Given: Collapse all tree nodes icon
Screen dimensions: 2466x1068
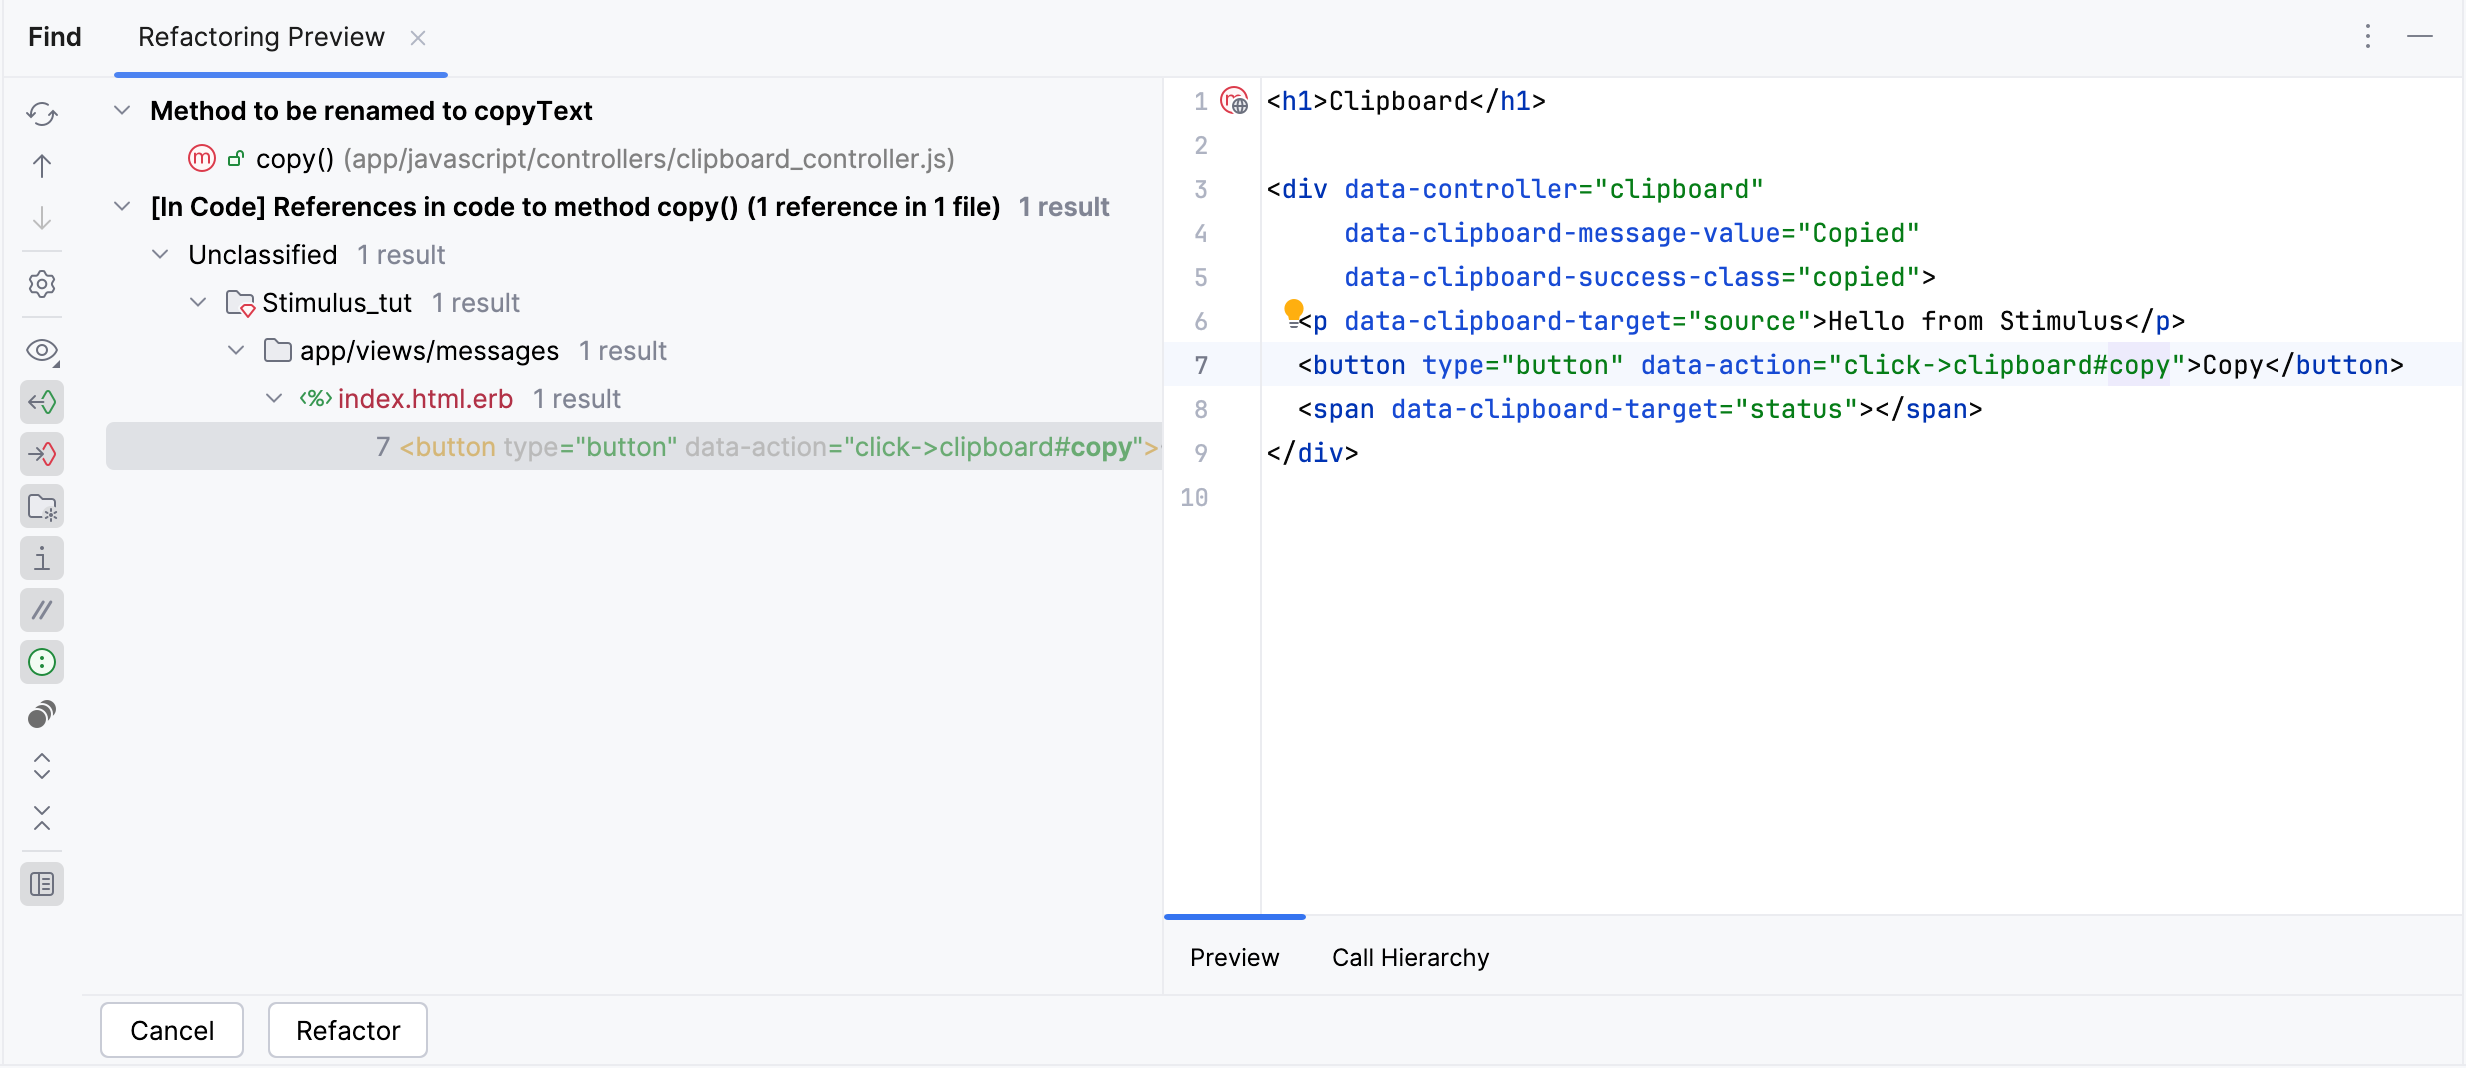Looking at the screenshot, I should click(42, 819).
